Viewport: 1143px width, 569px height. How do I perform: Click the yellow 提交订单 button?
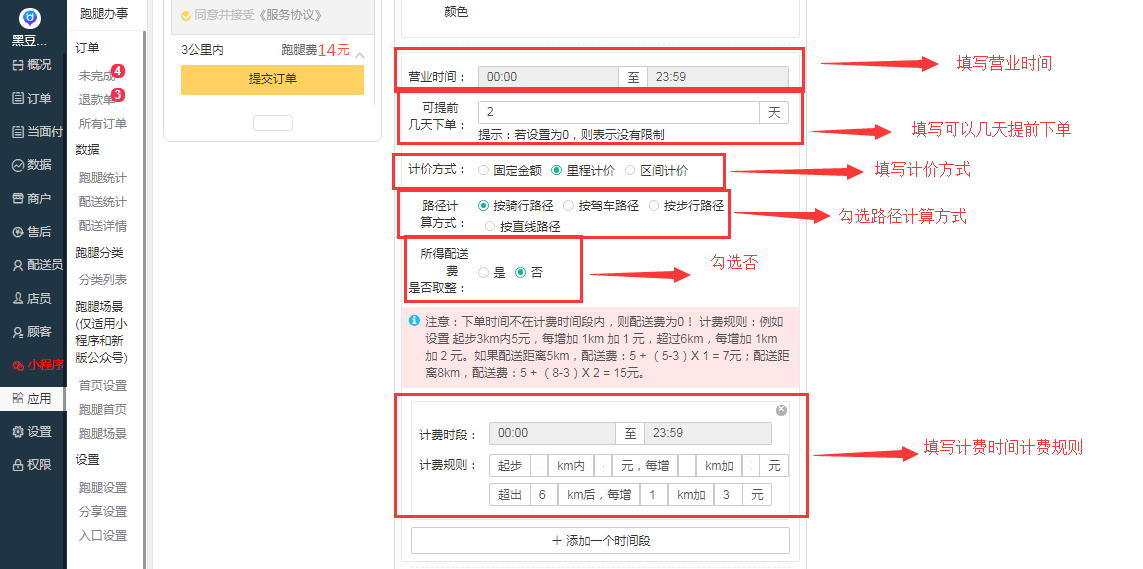pyautogui.click(x=273, y=79)
